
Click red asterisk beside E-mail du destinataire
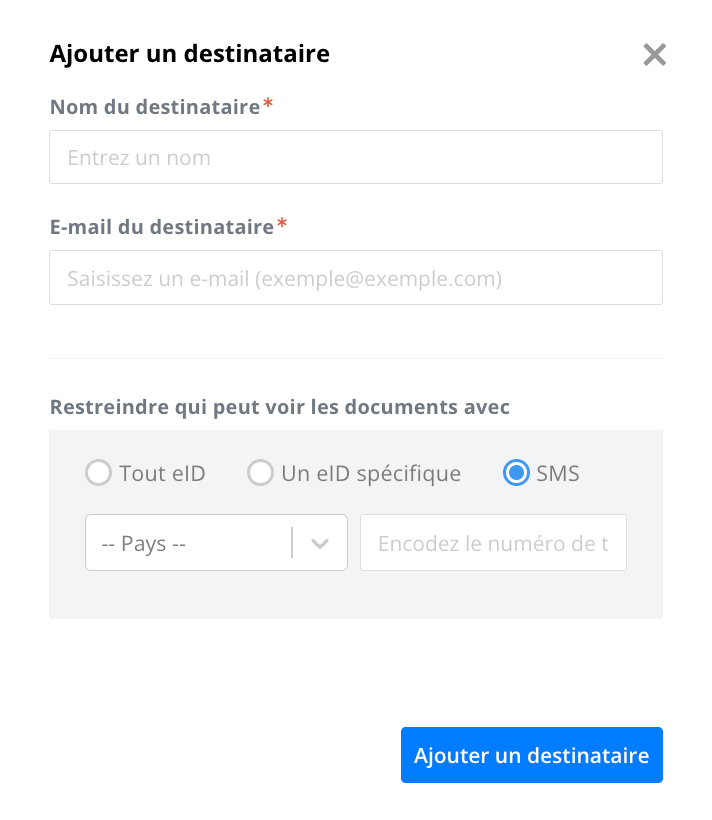coord(282,223)
